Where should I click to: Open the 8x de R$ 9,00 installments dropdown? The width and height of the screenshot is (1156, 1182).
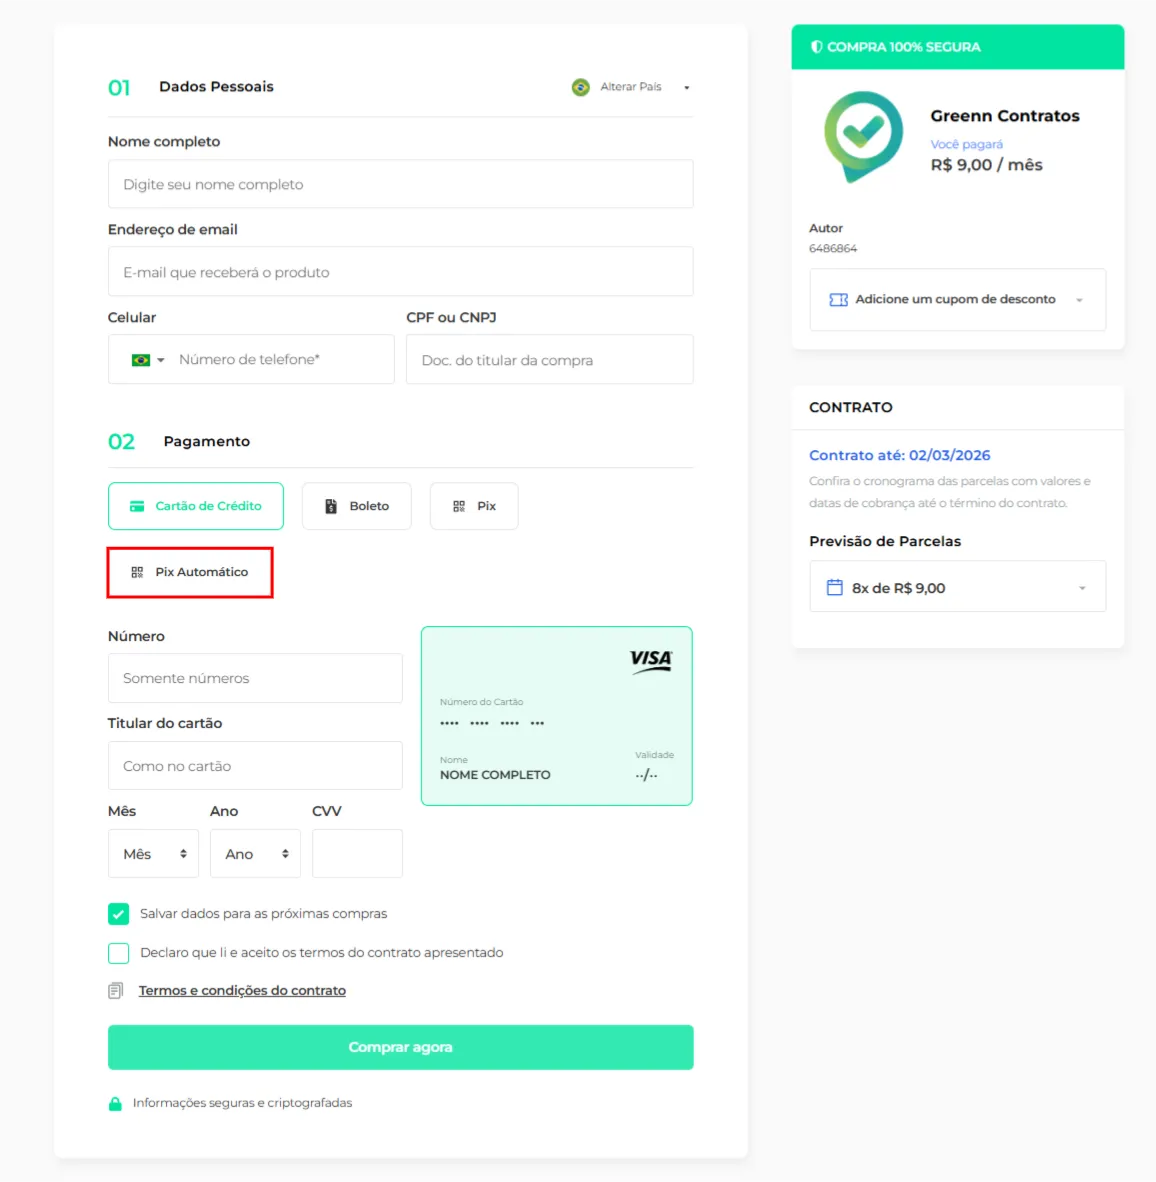(957, 586)
